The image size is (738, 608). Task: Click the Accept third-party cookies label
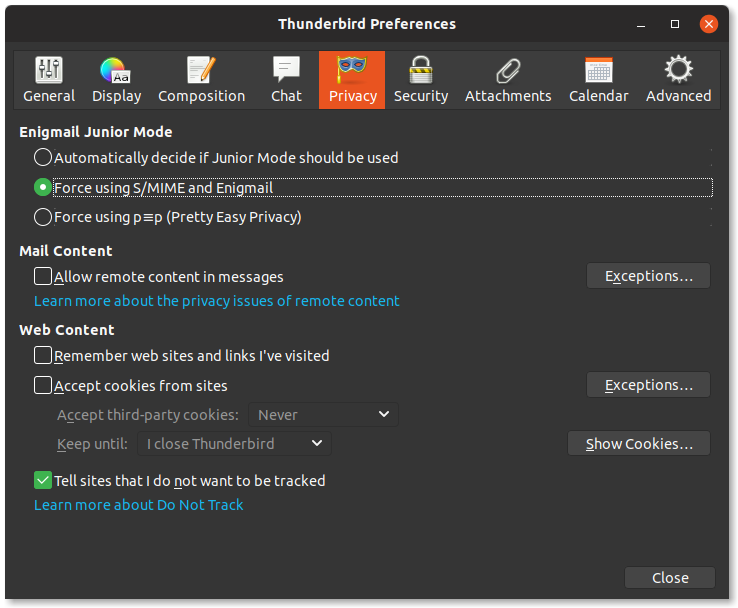click(148, 415)
